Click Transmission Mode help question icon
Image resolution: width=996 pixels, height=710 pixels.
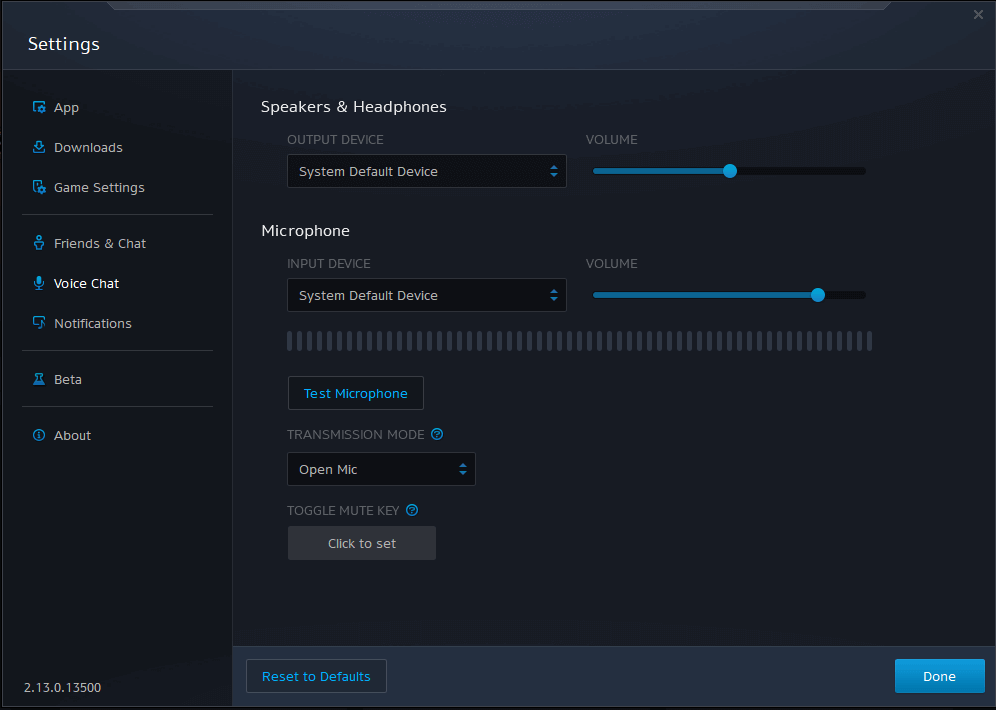(437, 435)
